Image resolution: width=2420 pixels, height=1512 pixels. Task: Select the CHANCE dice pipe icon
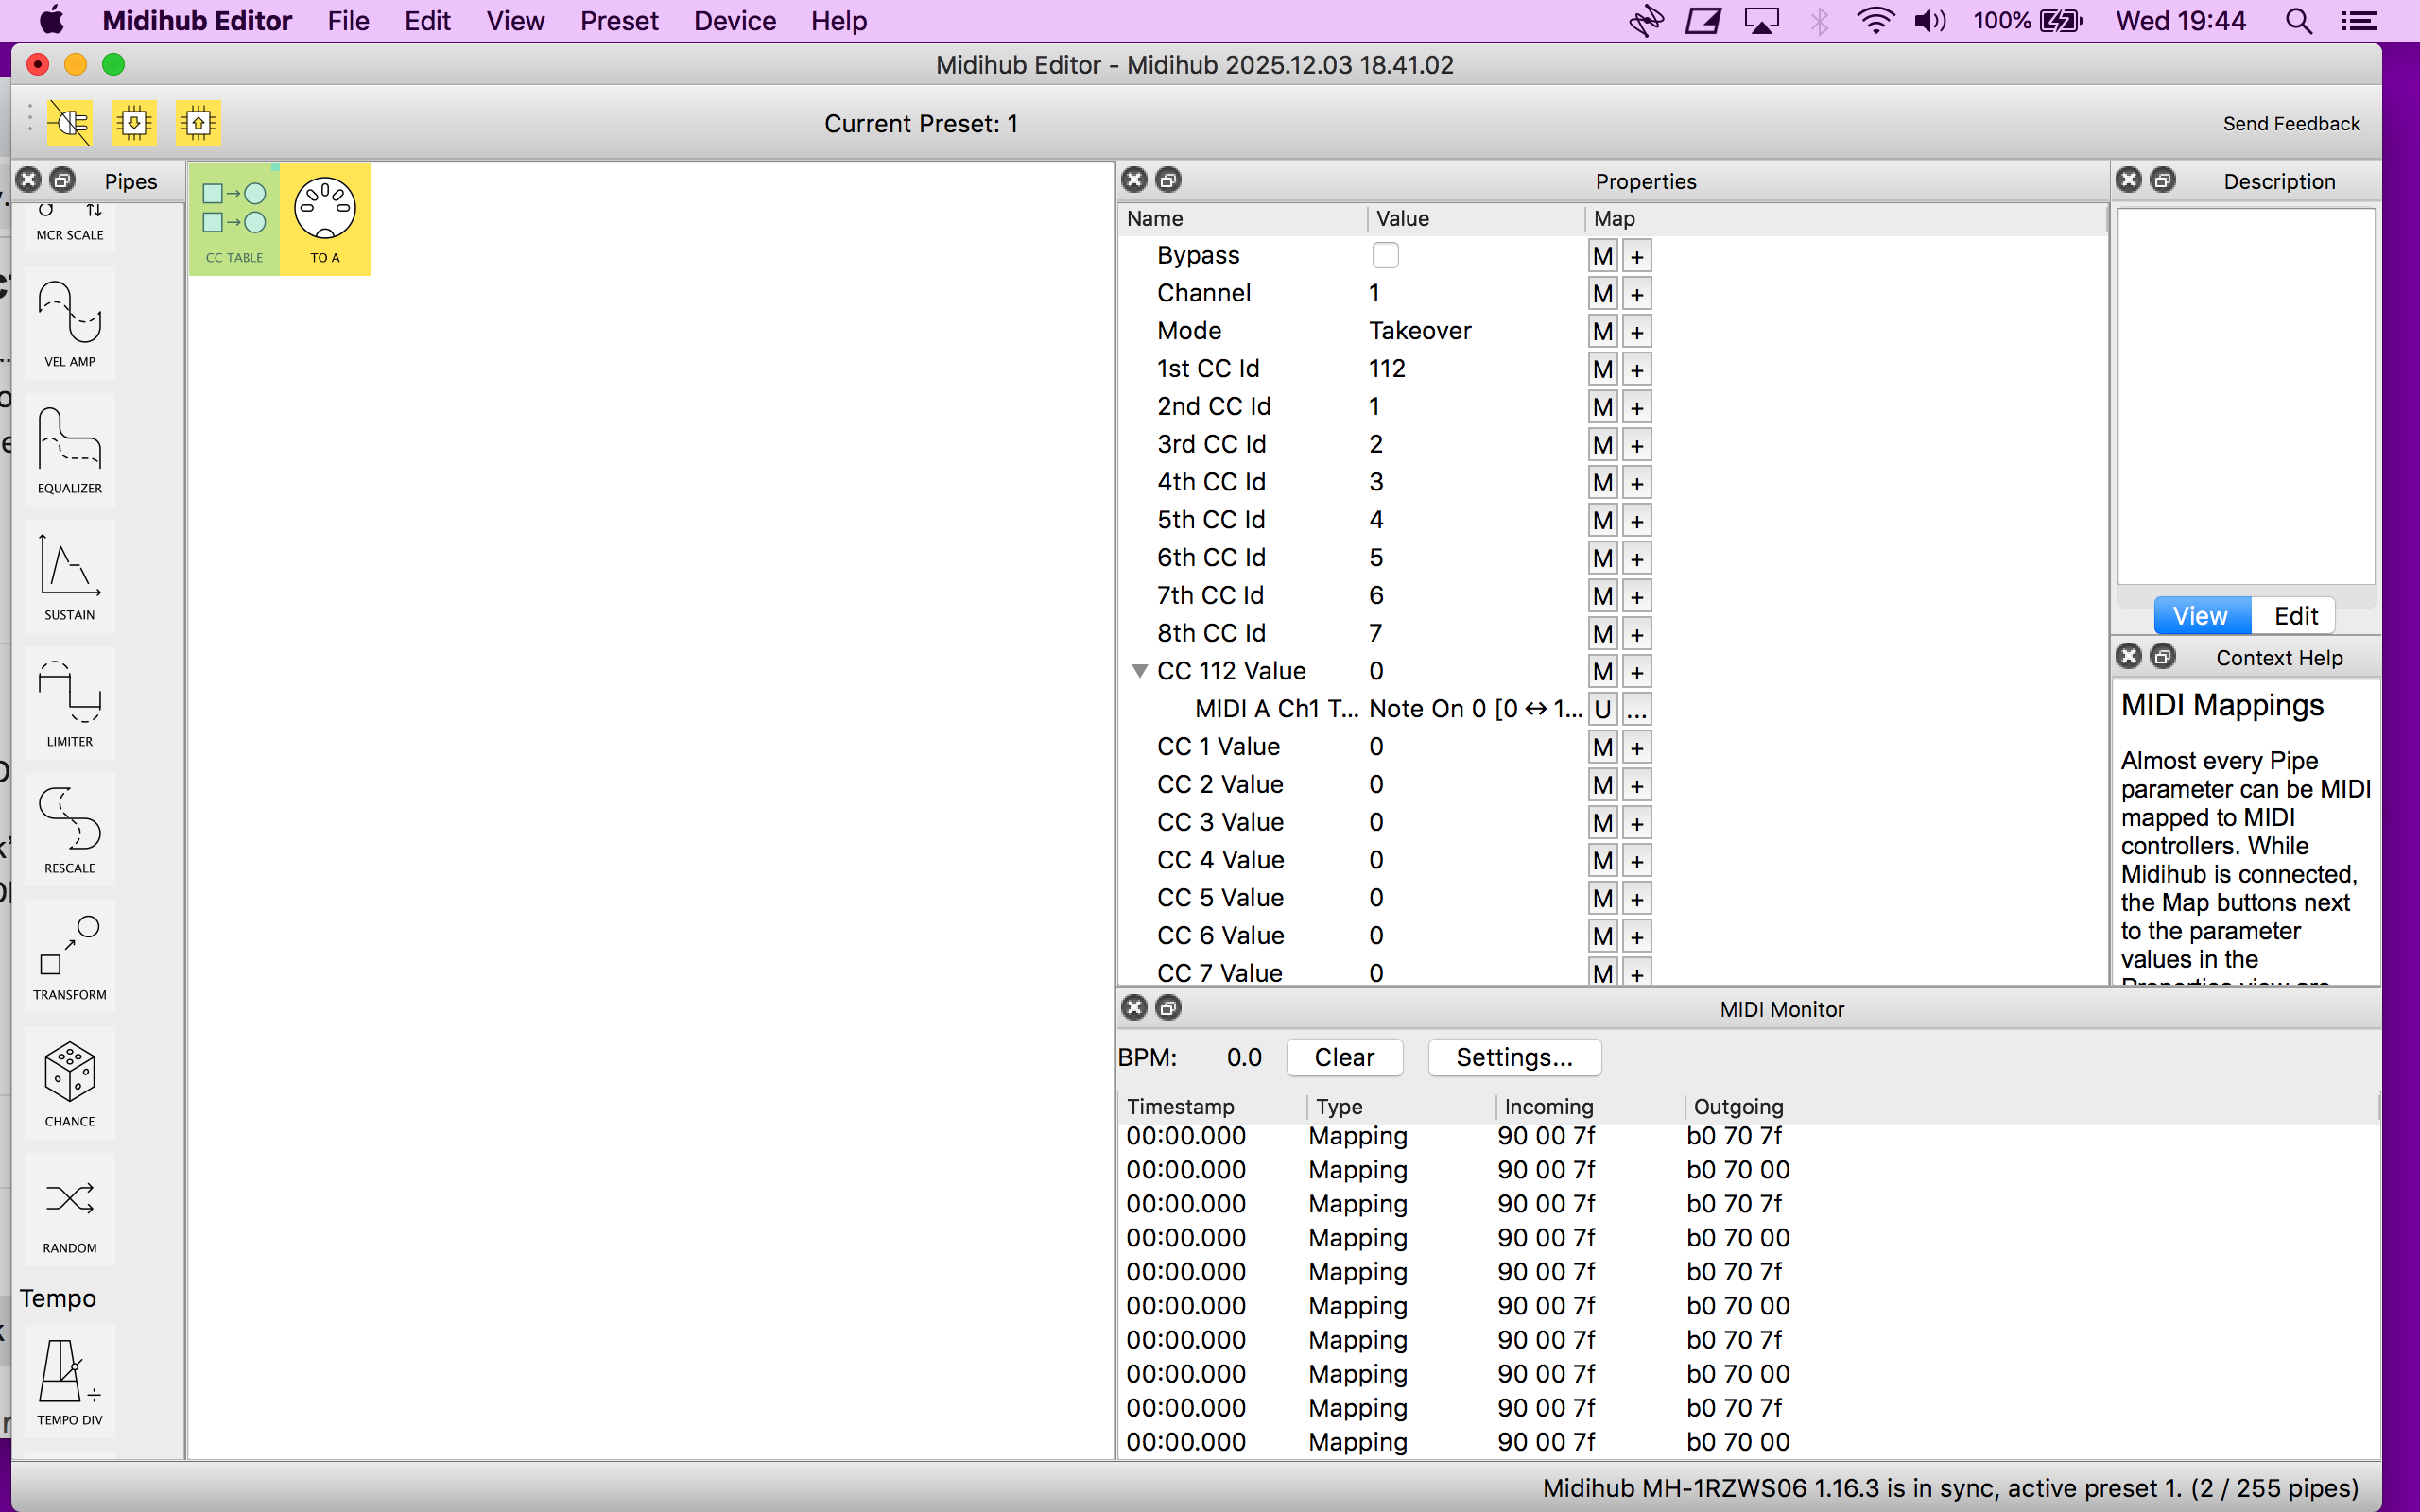pos(70,1083)
